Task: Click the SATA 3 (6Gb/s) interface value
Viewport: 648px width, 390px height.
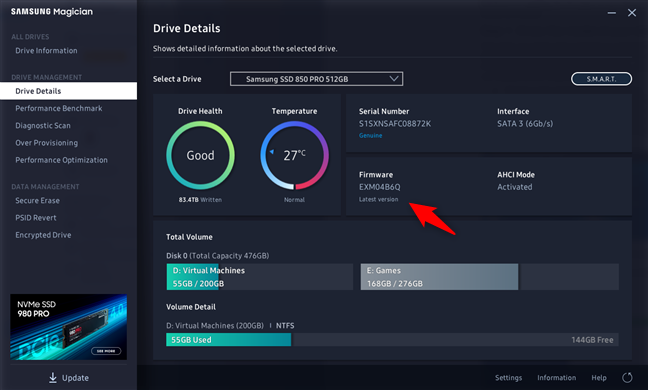Action: (525, 124)
